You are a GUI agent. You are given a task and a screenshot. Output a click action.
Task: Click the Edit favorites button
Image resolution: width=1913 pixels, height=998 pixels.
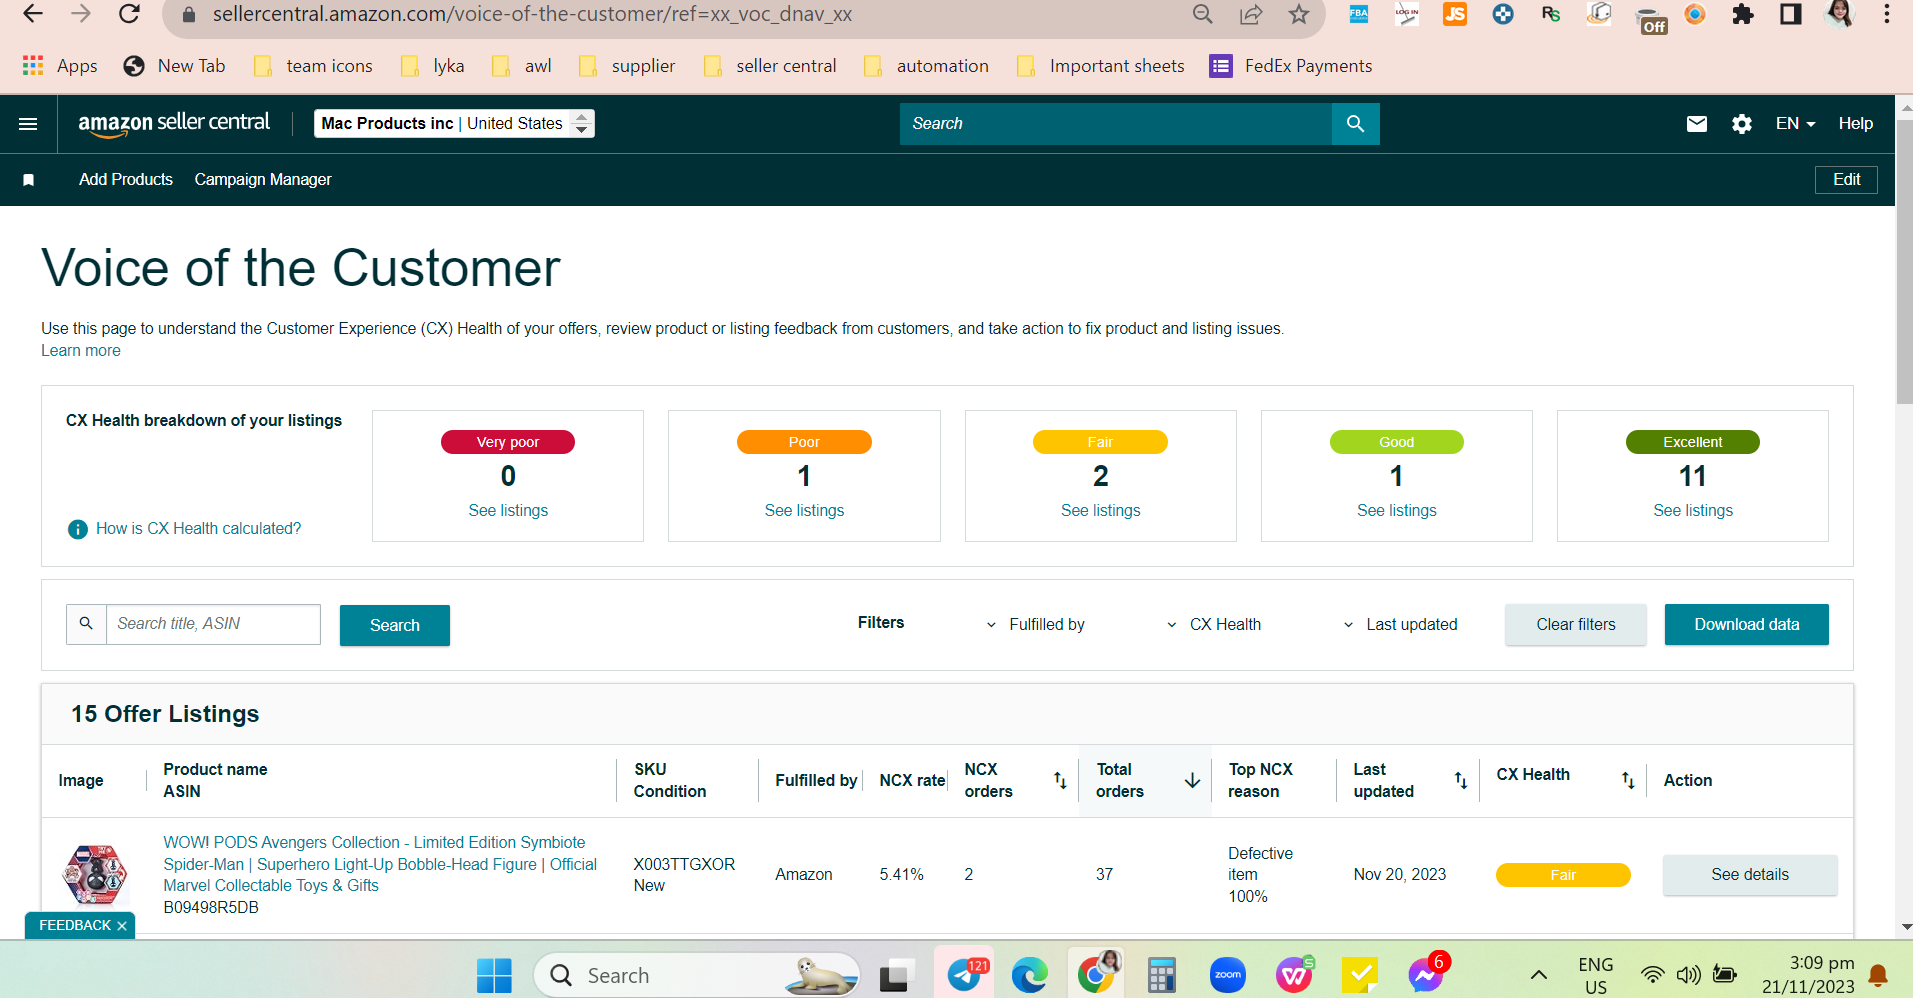[x=1846, y=180]
